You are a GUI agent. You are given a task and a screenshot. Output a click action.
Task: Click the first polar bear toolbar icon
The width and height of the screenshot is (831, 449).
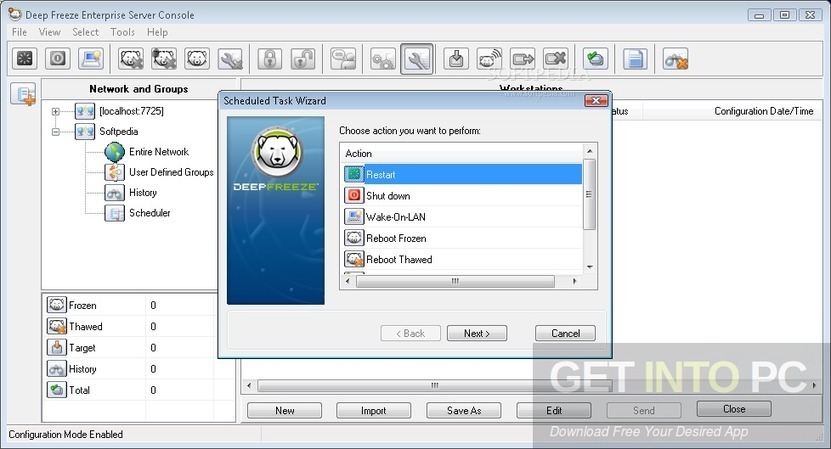pos(131,58)
